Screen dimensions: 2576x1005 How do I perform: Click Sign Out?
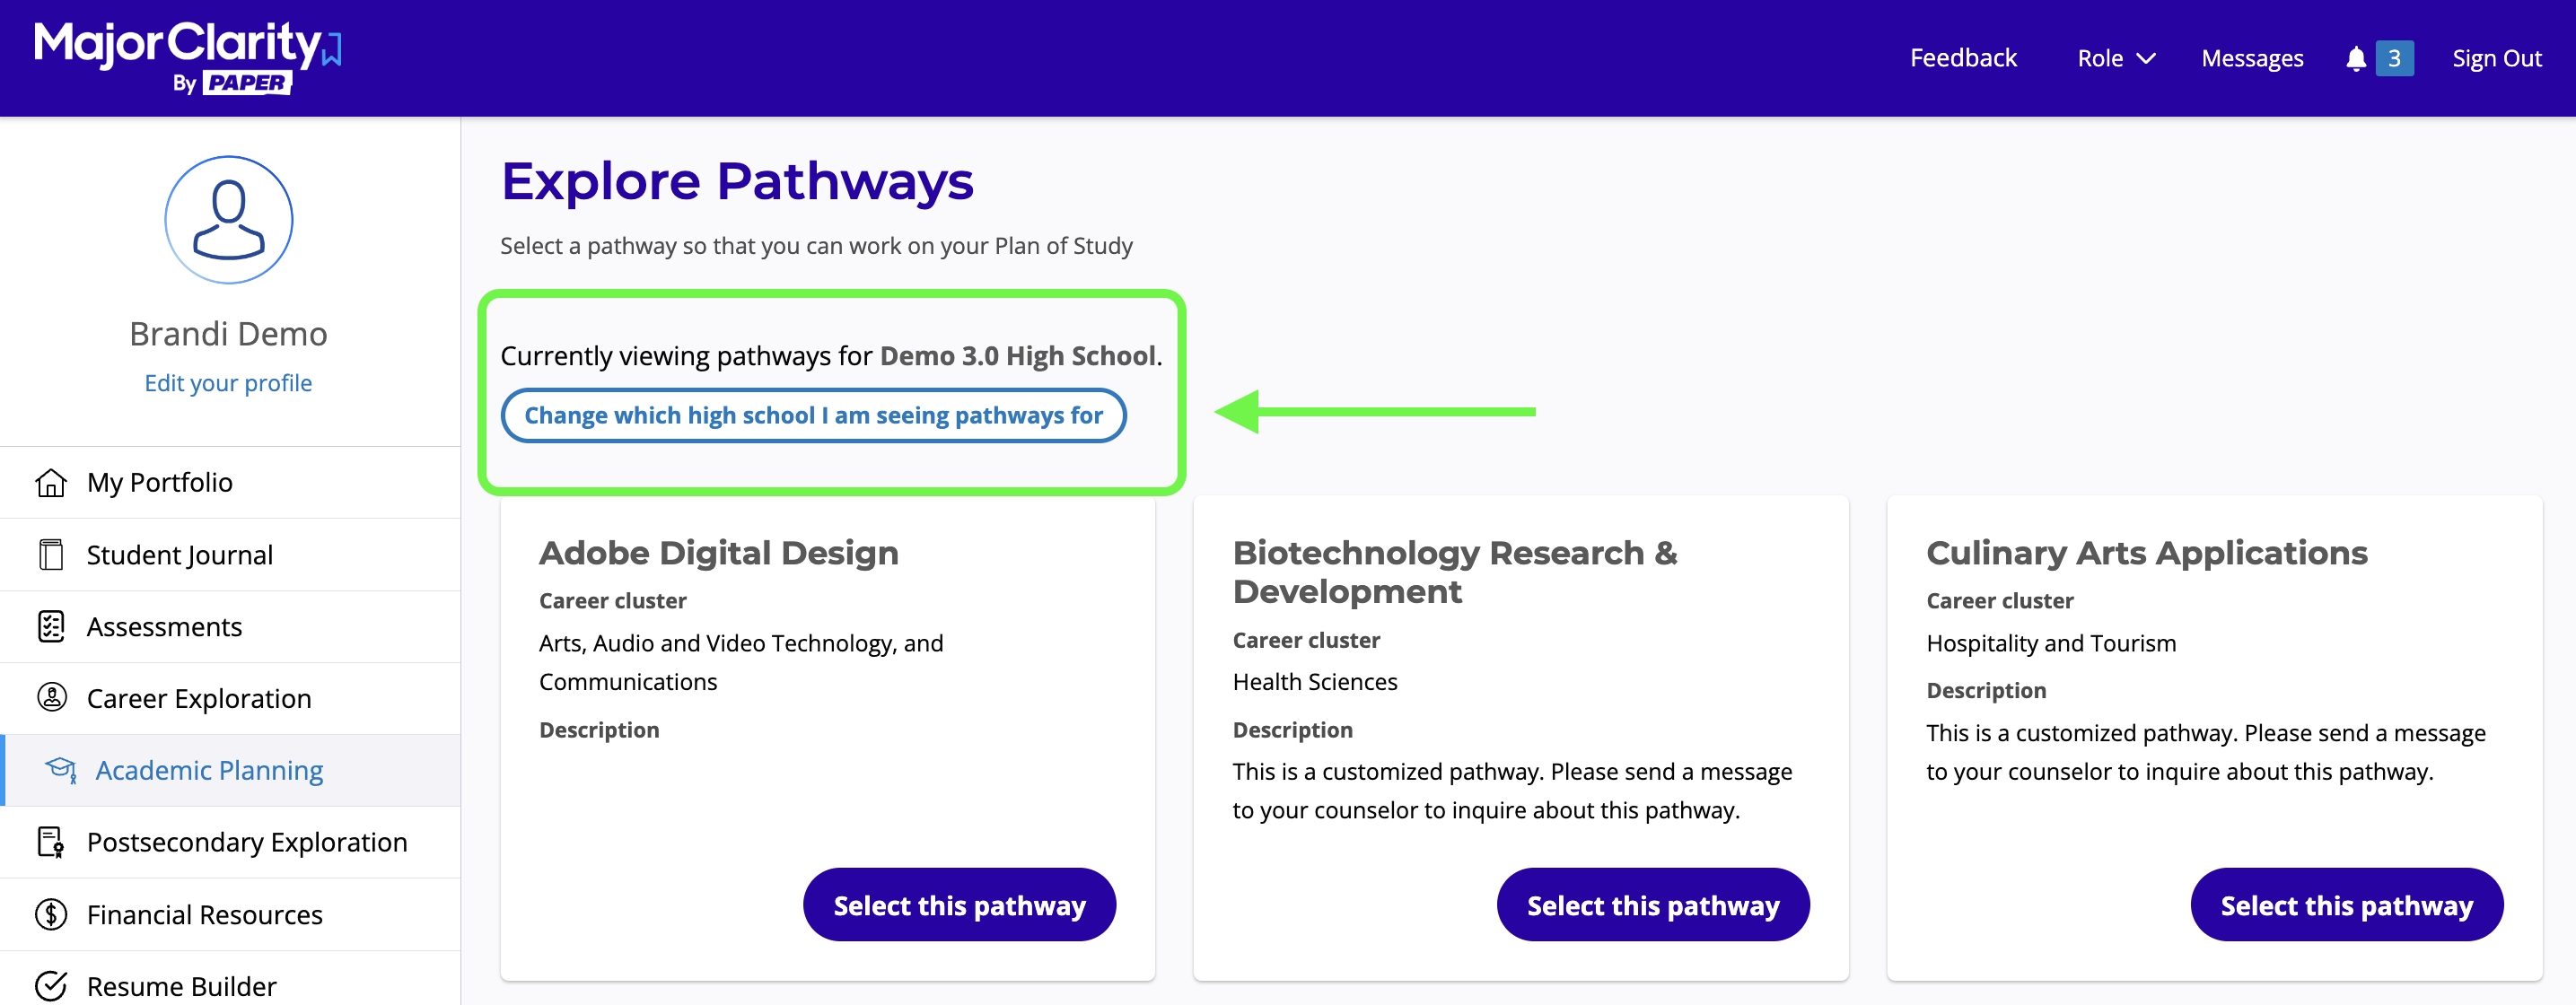click(2496, 57)
